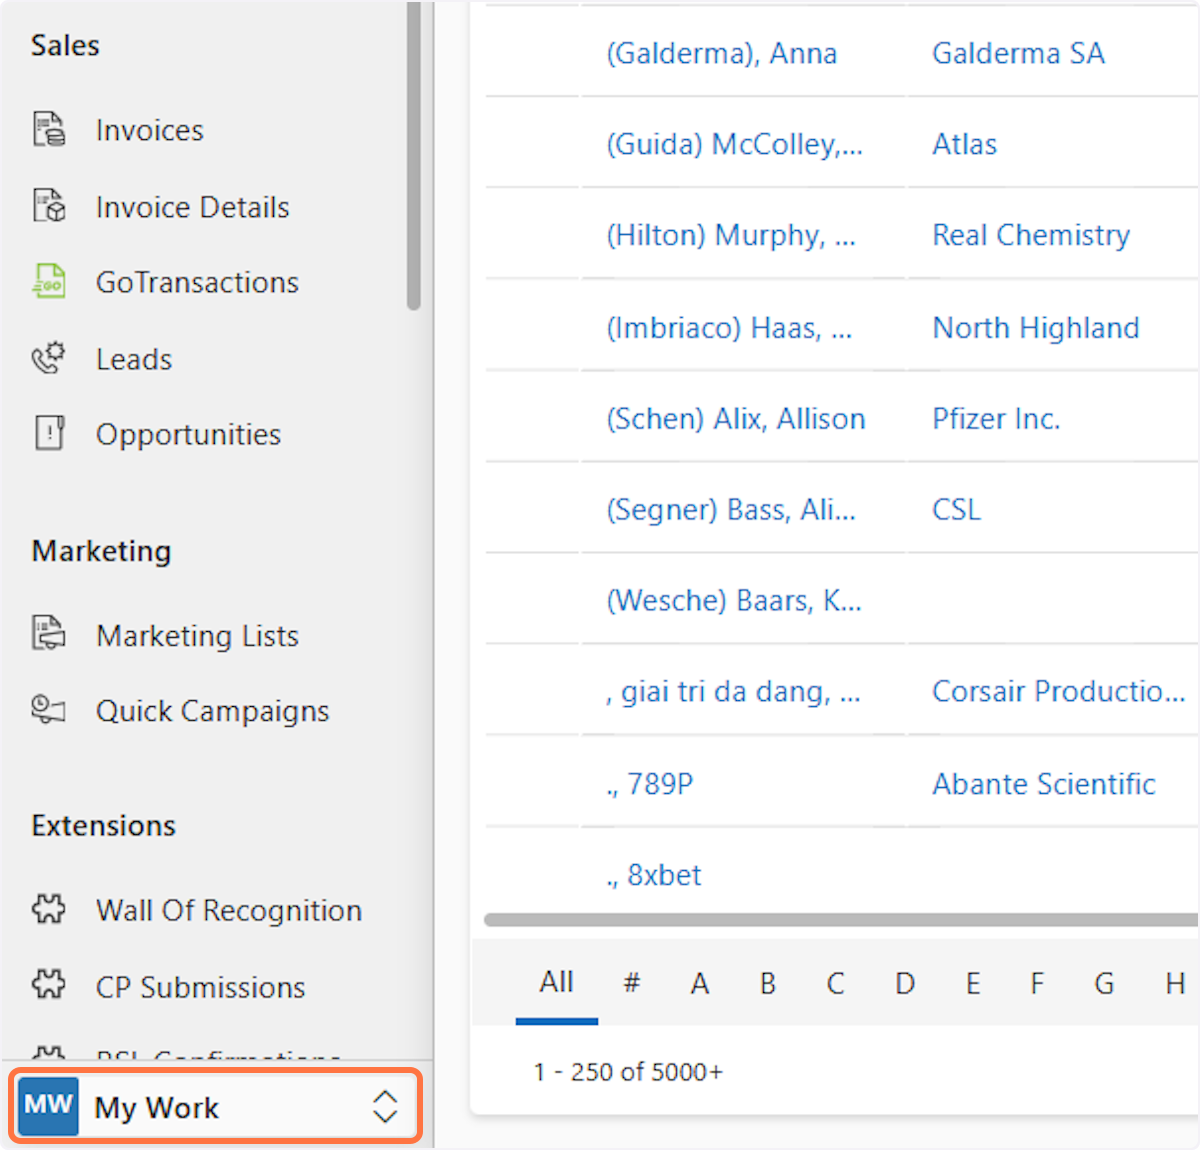Image resolution: width=1200 pixels, height=1150 pixels.
Task: Click the Opportunities icon
Action: 49,434
